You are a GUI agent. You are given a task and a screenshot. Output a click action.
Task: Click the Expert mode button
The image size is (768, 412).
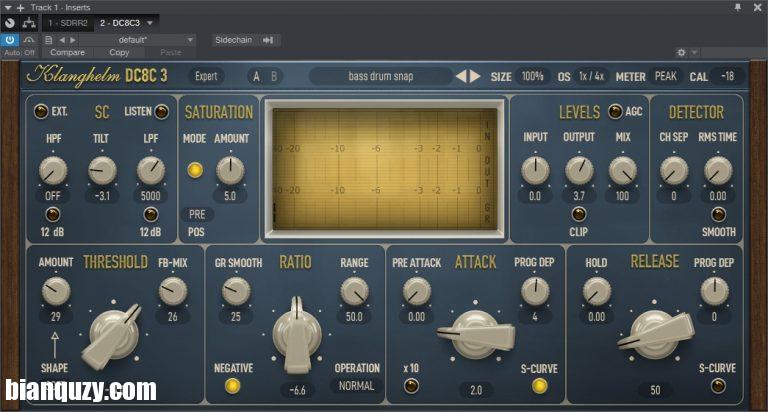click(x=206, y=76)
